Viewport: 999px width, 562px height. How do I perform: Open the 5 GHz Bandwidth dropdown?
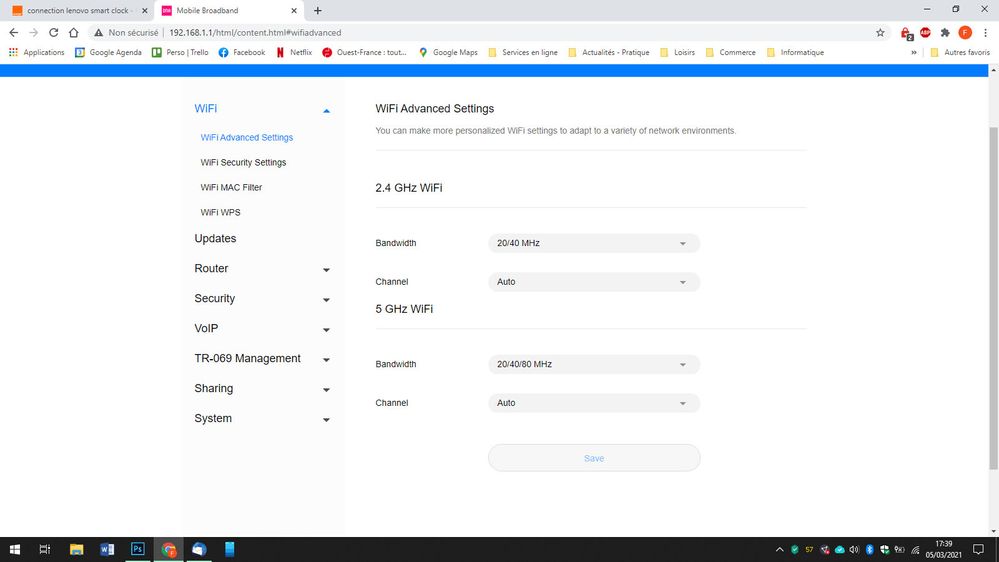pos(593,364)
